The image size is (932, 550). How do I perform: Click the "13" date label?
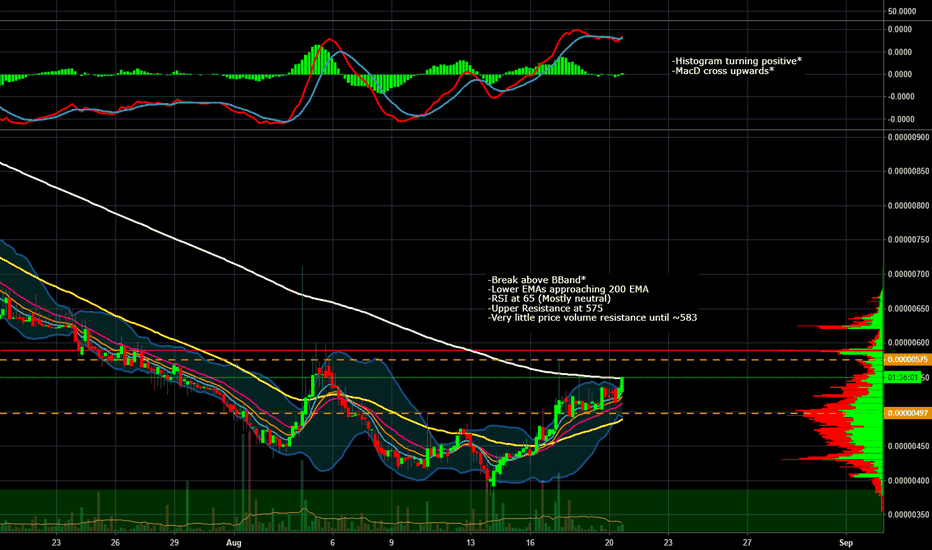click(x=471, y=543)
